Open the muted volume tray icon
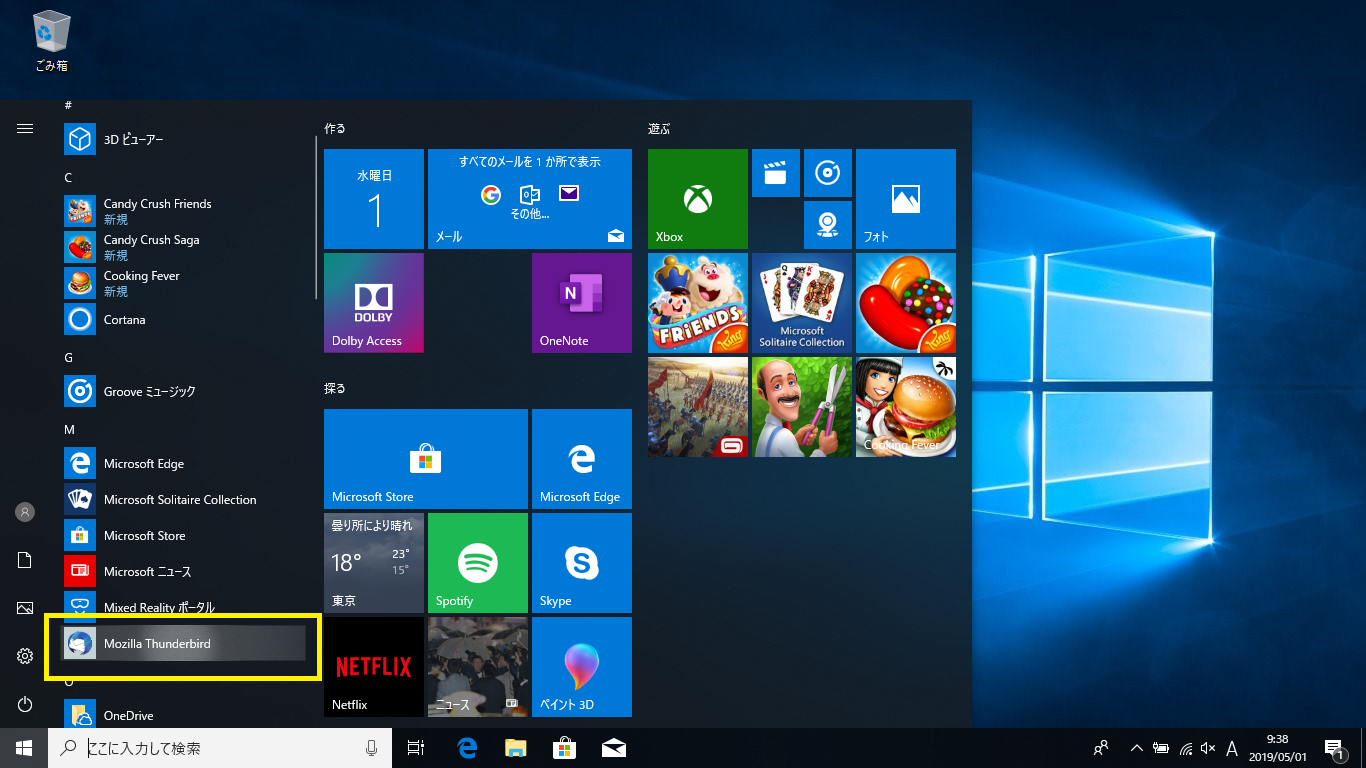Screen dimensions: 1366x768 point(1207,748)
